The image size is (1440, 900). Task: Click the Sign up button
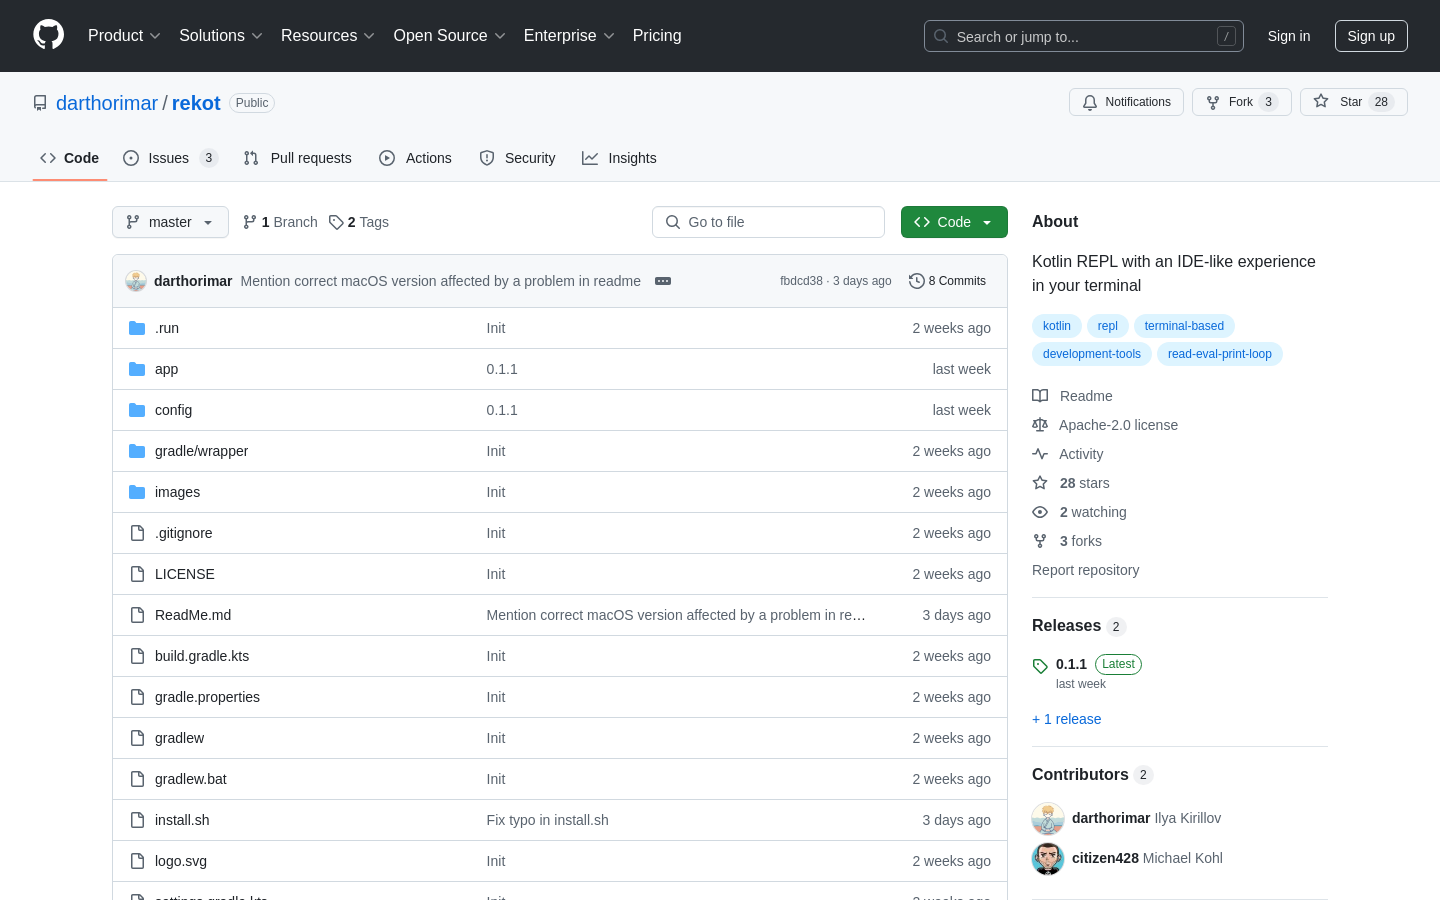coord(1371,36)
